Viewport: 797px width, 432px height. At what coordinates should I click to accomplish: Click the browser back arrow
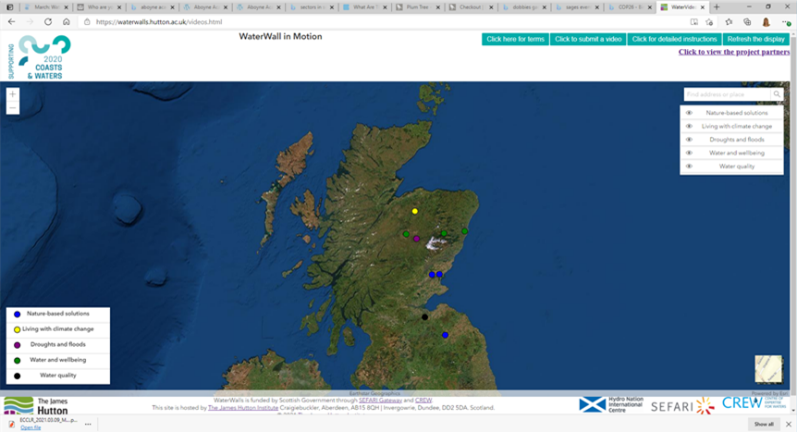pyautogui.click(x=11, y=21)
